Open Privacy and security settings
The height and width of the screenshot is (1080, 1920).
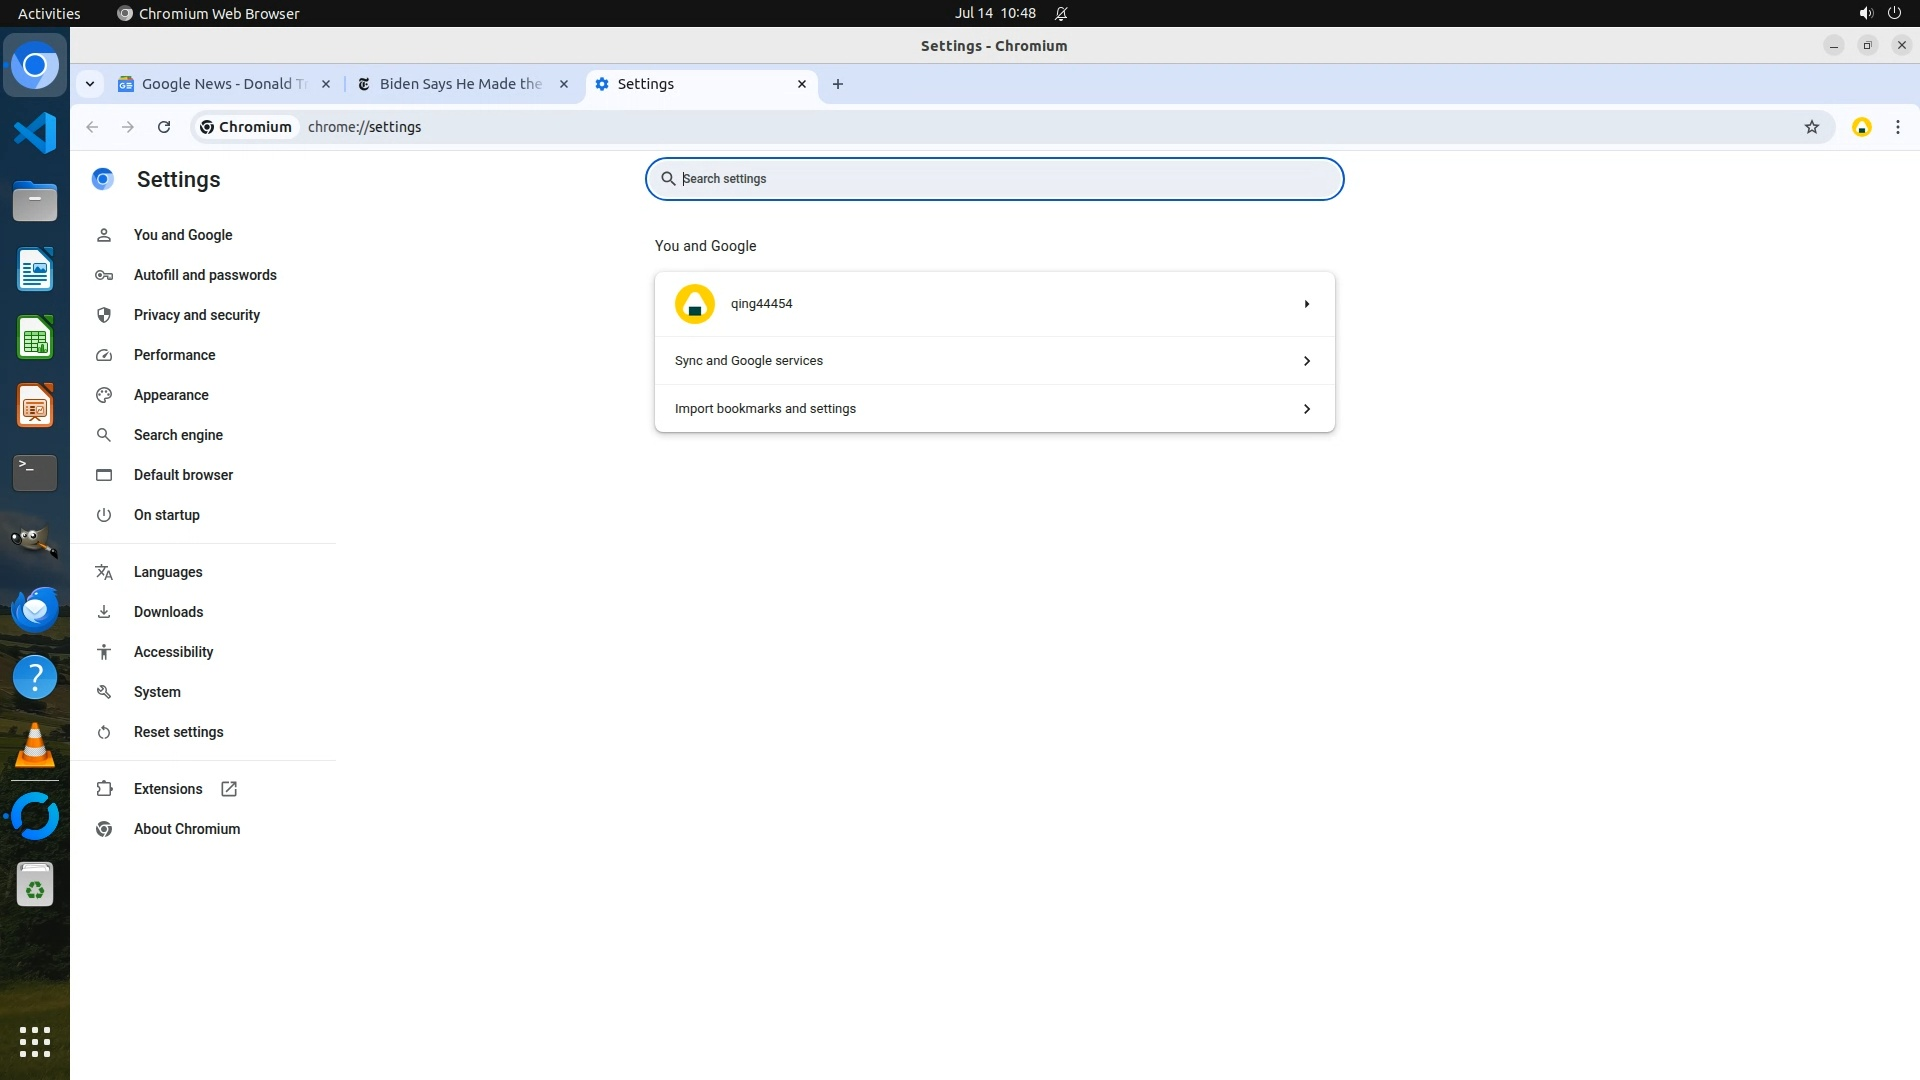coord(196,315)
